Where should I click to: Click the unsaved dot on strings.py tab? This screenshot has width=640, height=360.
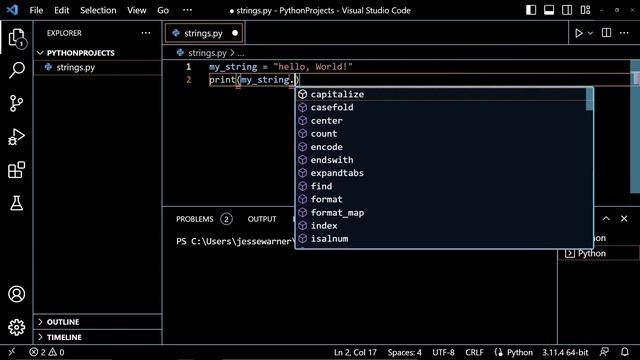[x=235, y=33]
